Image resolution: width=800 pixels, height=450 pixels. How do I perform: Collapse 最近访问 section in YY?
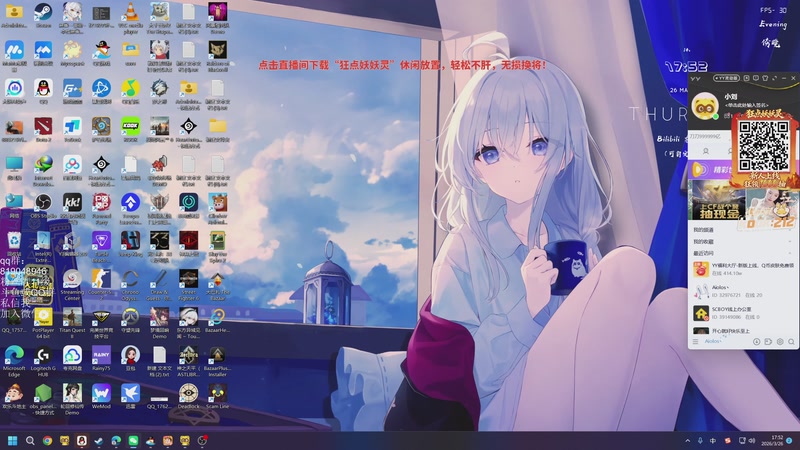pos(742,253)
